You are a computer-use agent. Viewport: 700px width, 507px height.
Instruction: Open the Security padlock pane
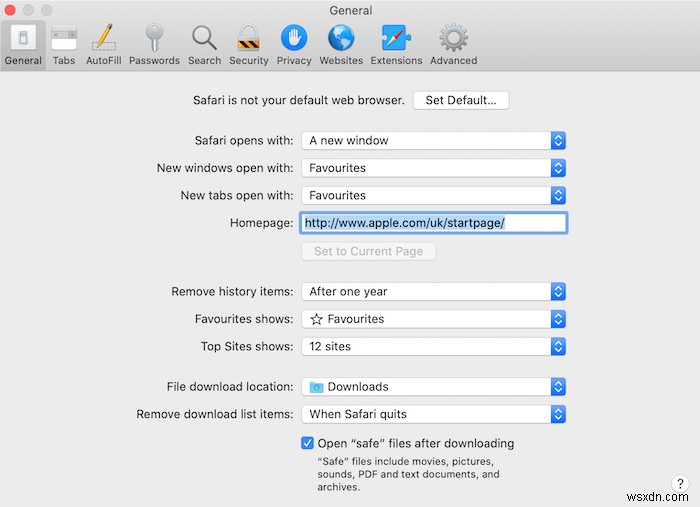pos(249,45)
